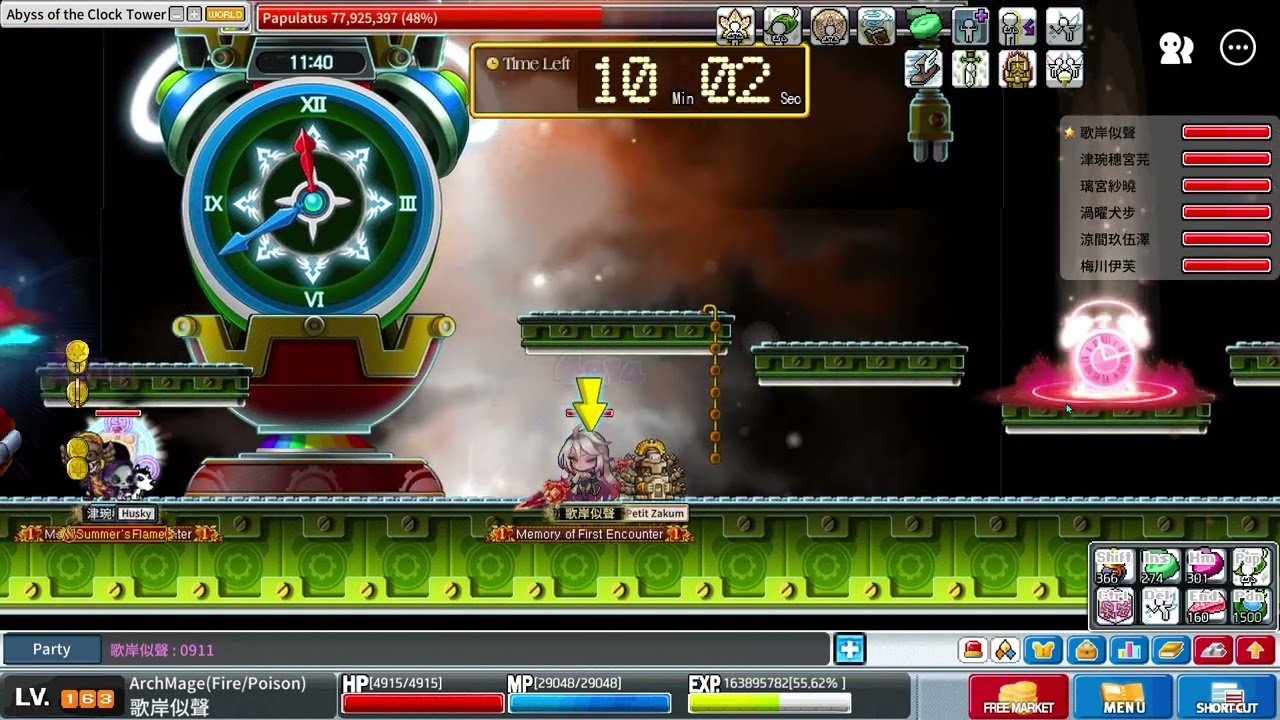Click the red siren alert icon
1280x720 pixels.
(973, 650)
